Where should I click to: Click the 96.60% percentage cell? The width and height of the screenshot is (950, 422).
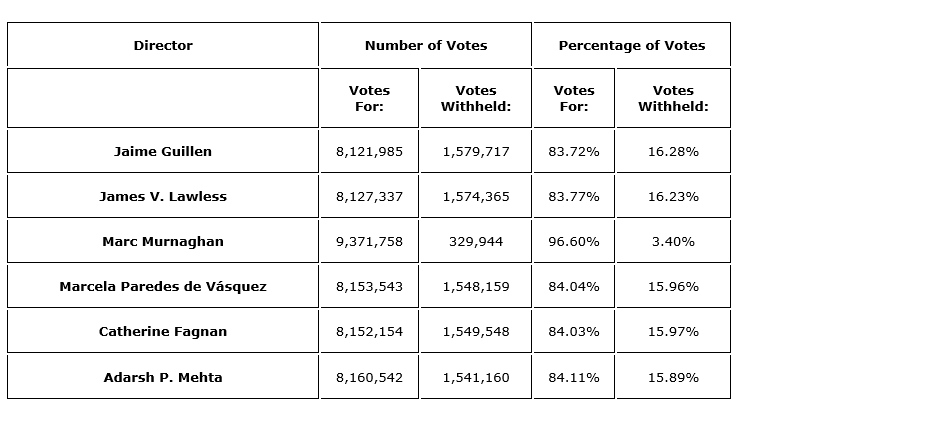pyautogui.click(x=574, y=241)
